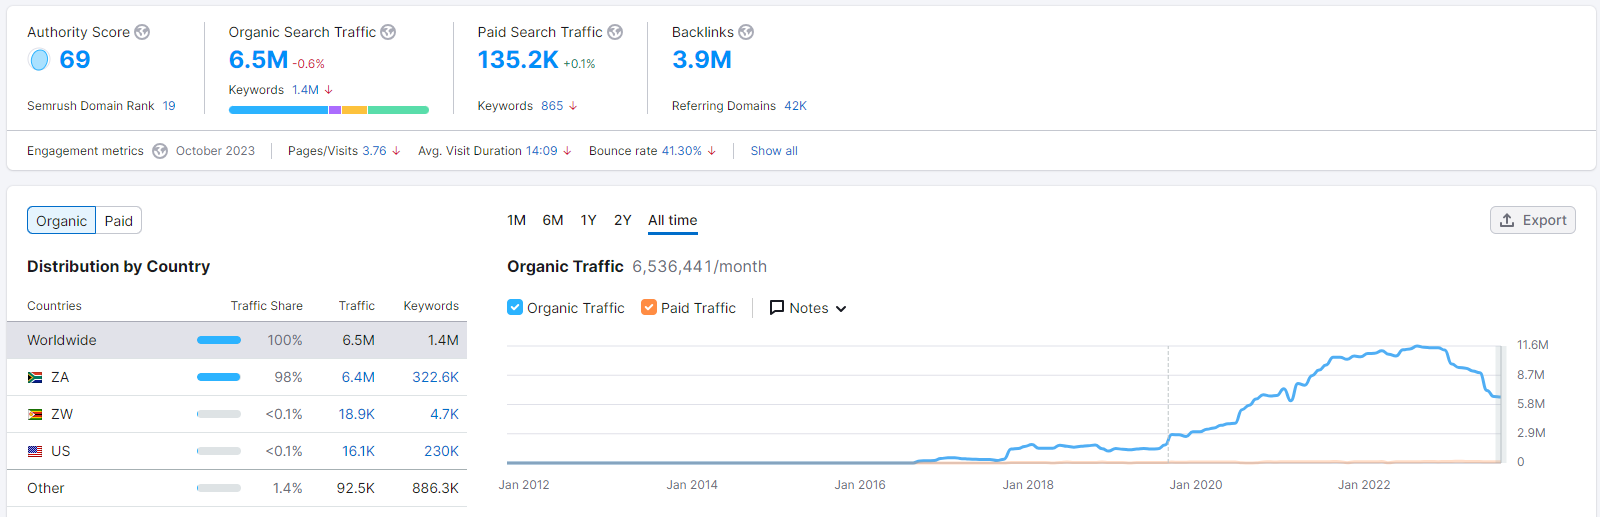Click the chart's right-edge scroll handle
The height and width of the screenshot is (517, 1600).
tap(1501, 404)
